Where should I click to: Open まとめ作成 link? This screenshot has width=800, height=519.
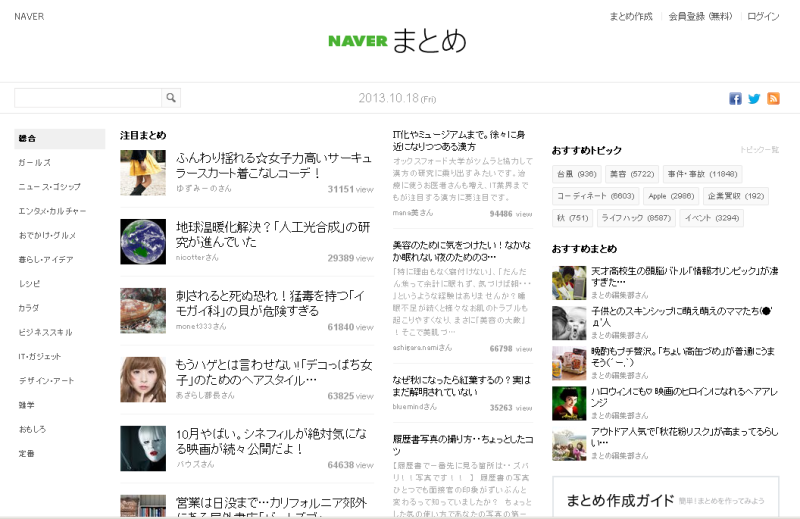631,16
